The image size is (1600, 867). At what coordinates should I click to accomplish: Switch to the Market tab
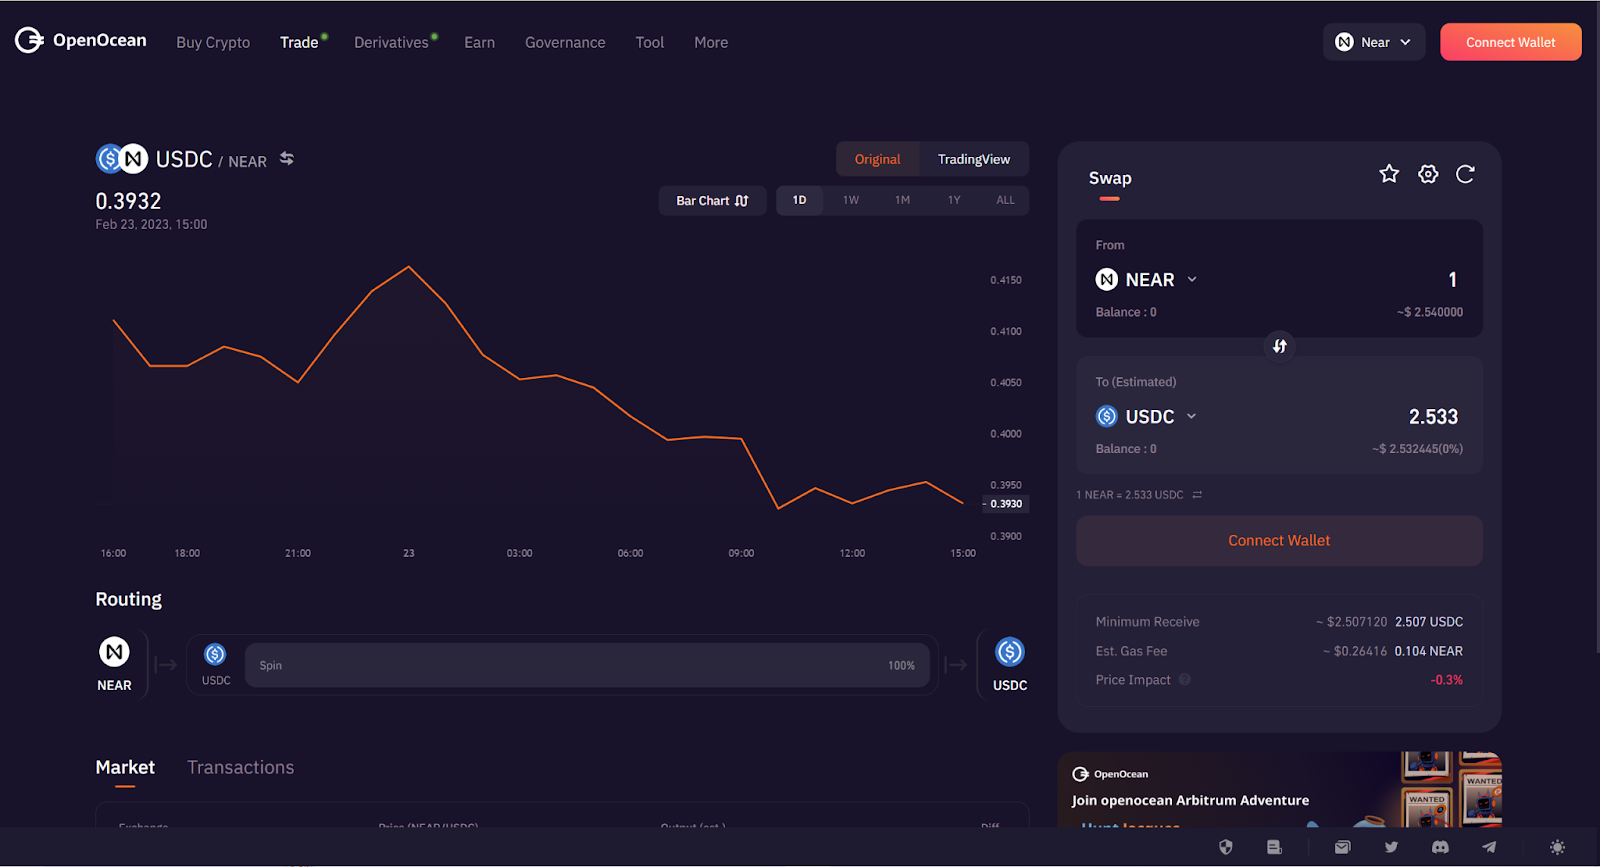pyautogui.click(x=125, y=767)
